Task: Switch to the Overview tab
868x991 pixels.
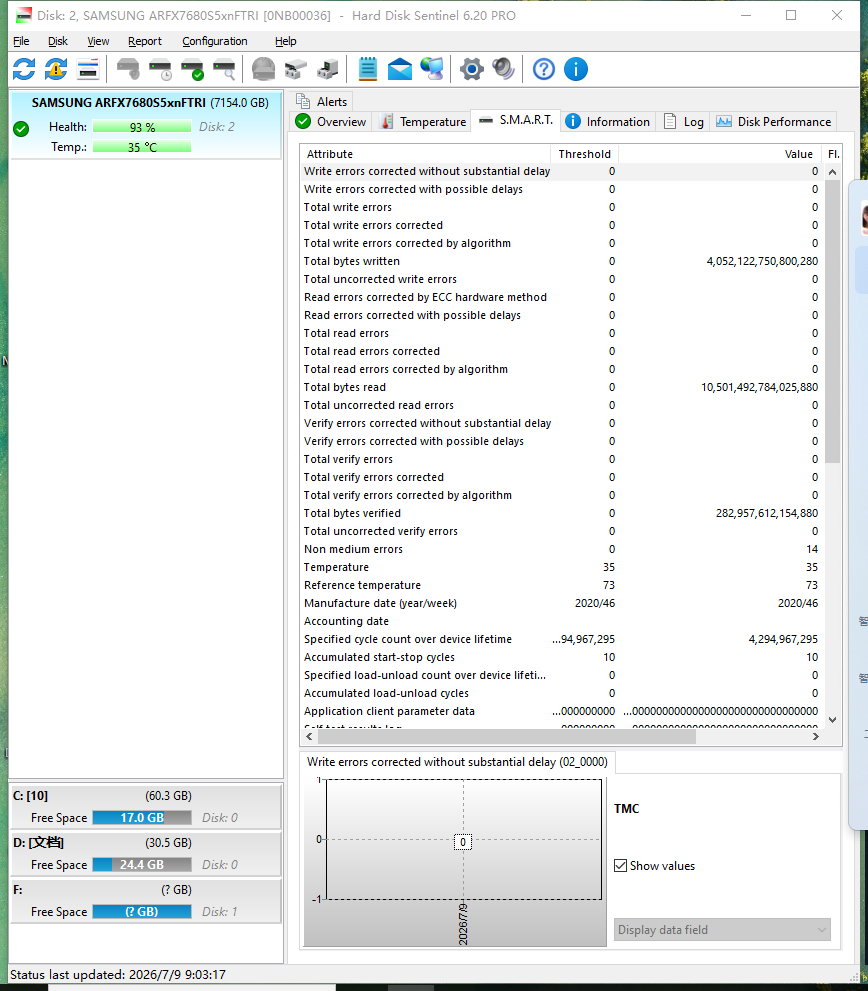Action: [x=331, y=121]
